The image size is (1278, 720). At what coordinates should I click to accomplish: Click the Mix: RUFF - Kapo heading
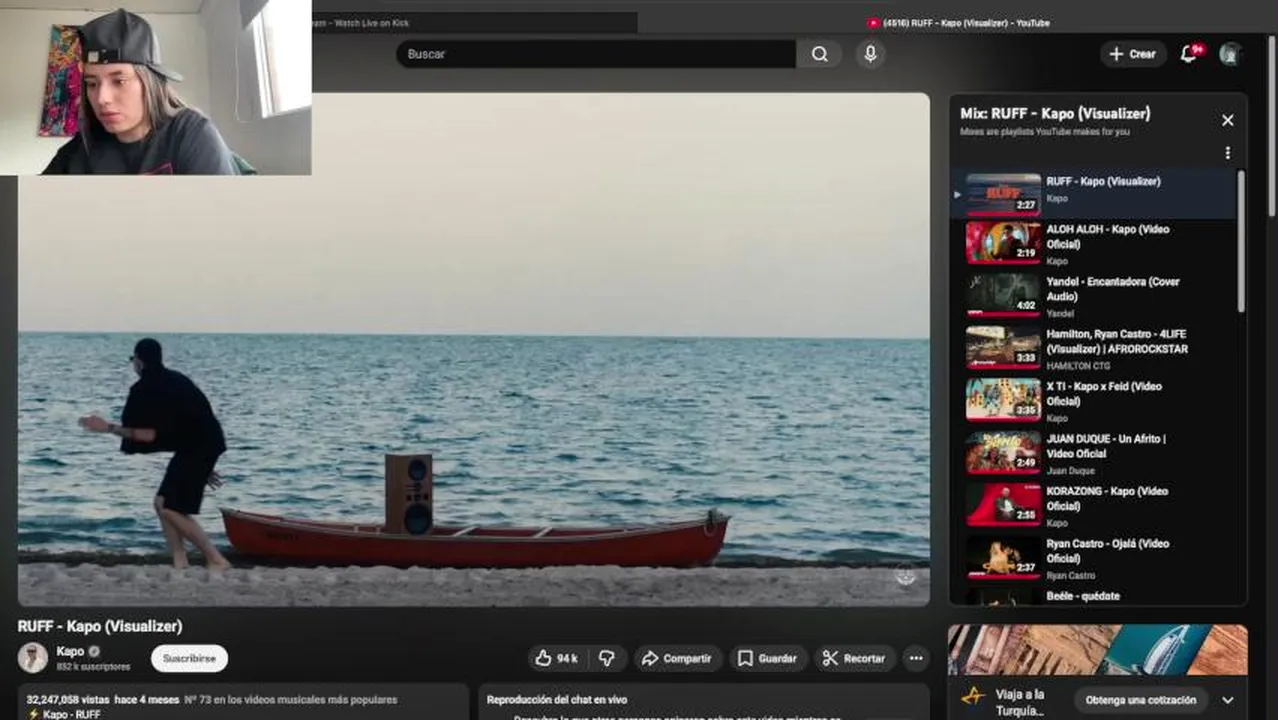(x=1055, y=113)
